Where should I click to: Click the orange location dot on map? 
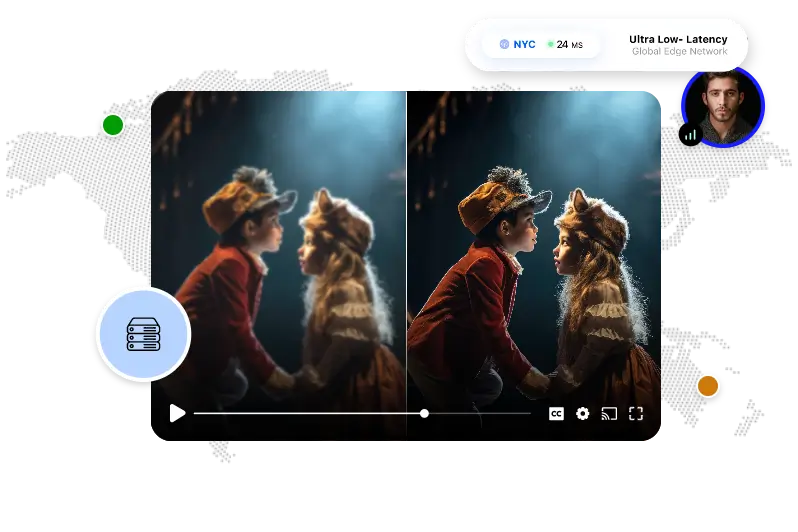pos(707,386)
